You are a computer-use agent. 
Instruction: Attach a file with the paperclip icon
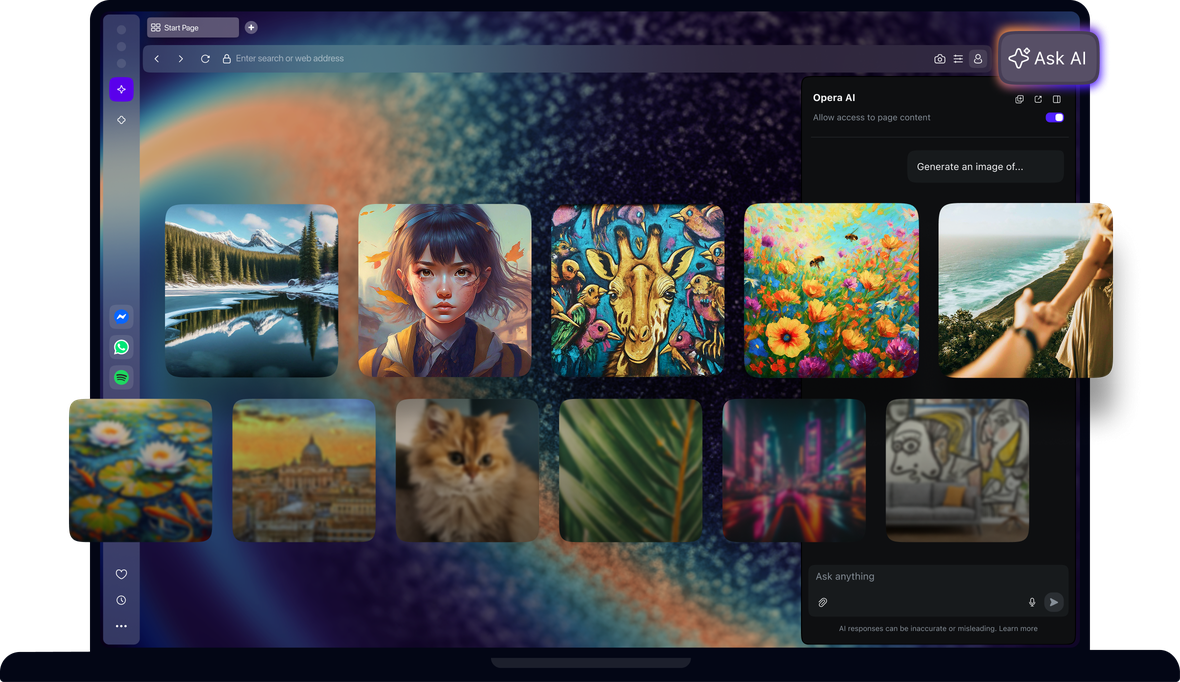click(822, 602)
